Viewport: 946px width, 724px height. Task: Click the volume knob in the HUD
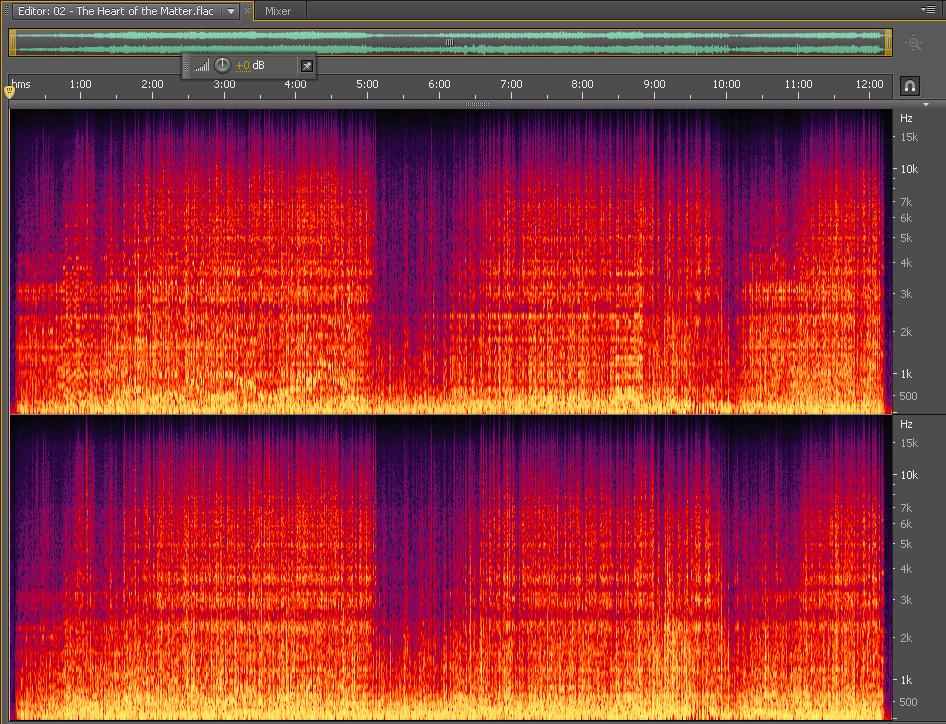click(x=222, y=65)
